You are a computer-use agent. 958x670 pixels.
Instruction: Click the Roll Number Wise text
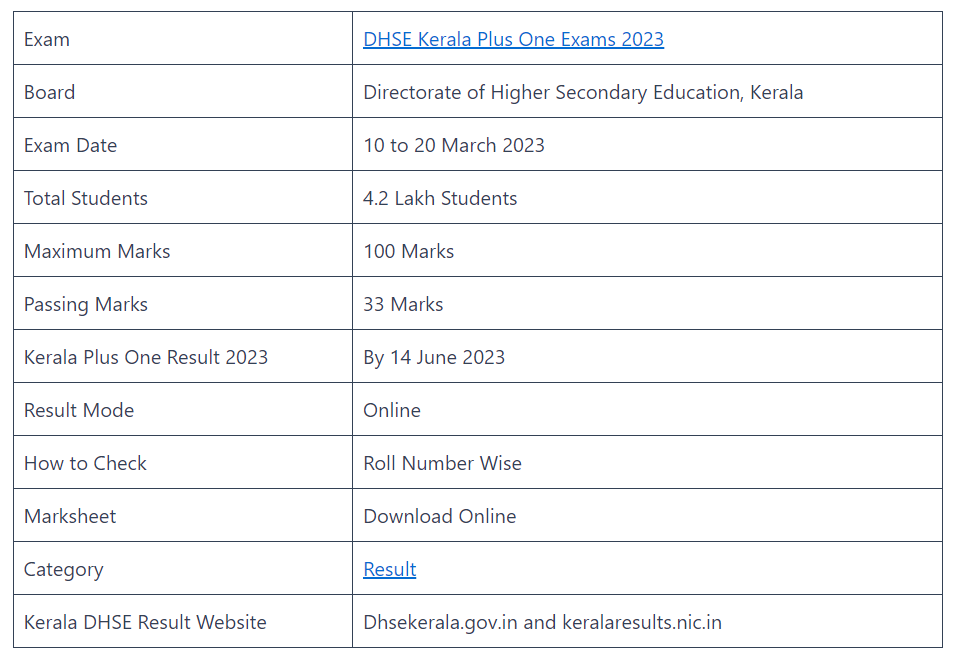tap(442, 463)
